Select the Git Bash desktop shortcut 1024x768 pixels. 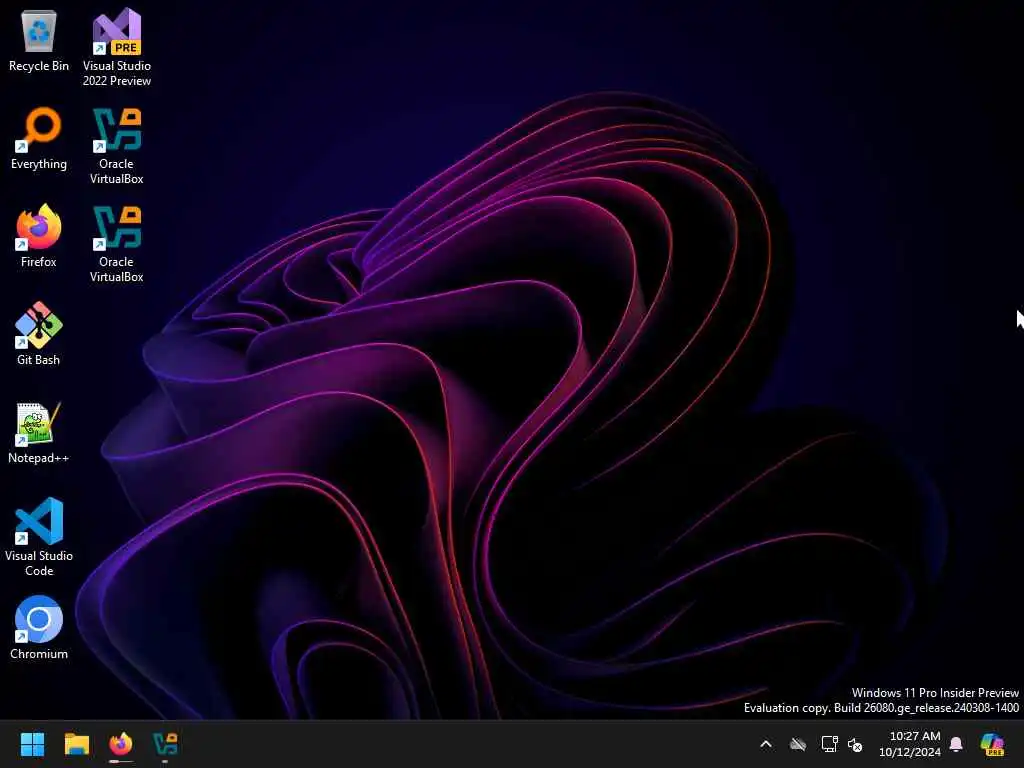pos(39,334)
